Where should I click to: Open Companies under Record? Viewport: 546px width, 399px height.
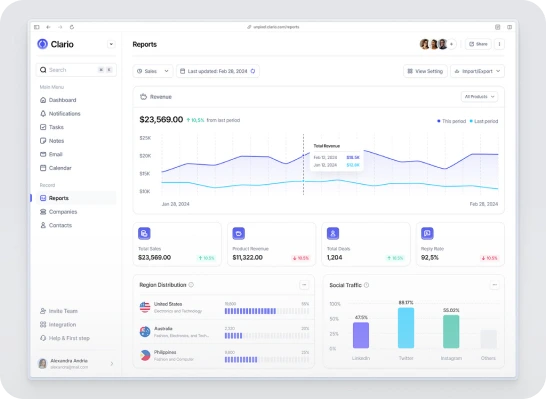click(76, 212)
